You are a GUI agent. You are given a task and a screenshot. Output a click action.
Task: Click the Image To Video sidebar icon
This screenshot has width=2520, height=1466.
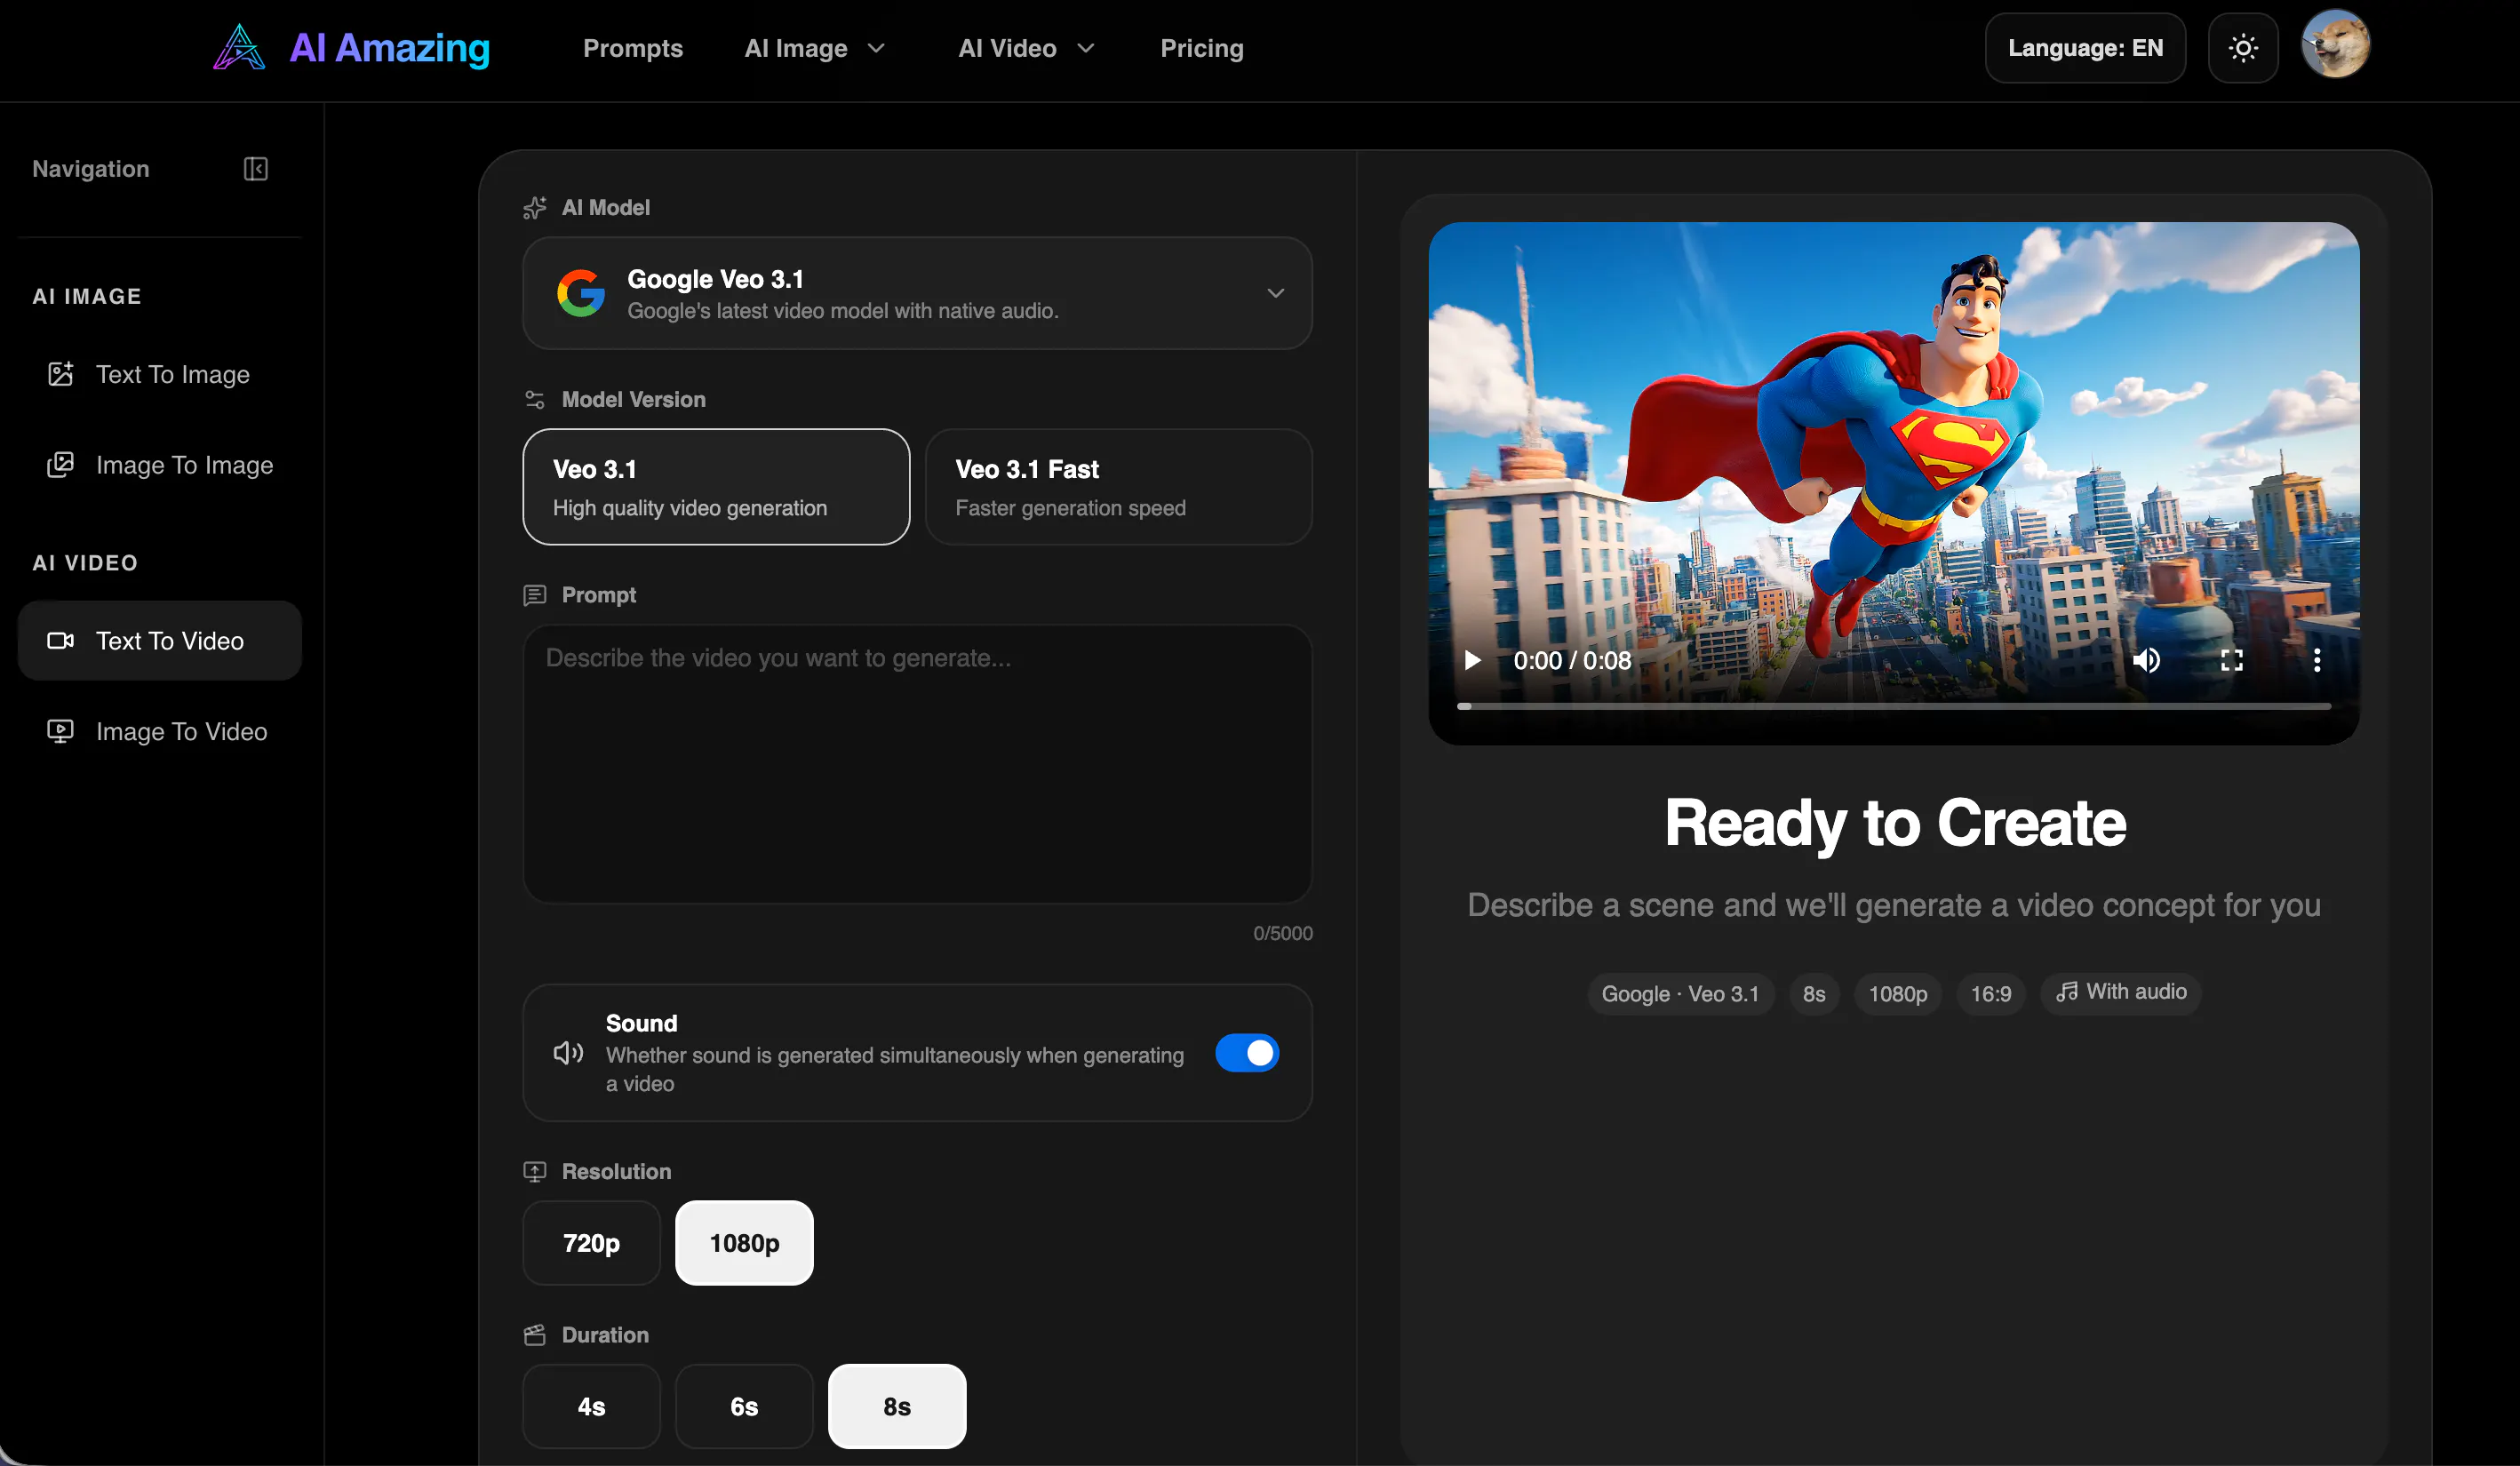(61, 732)
